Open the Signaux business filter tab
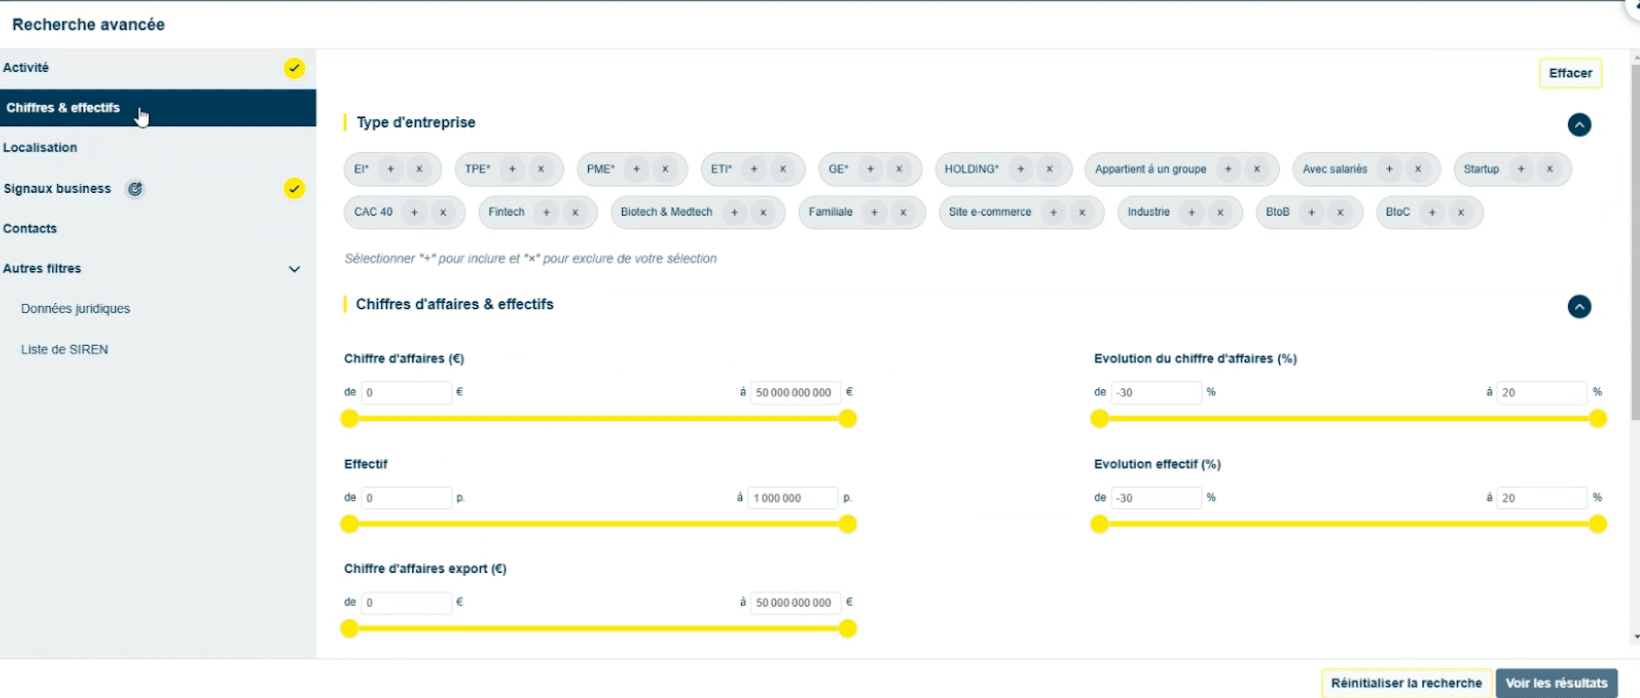 tap(158, 189)
